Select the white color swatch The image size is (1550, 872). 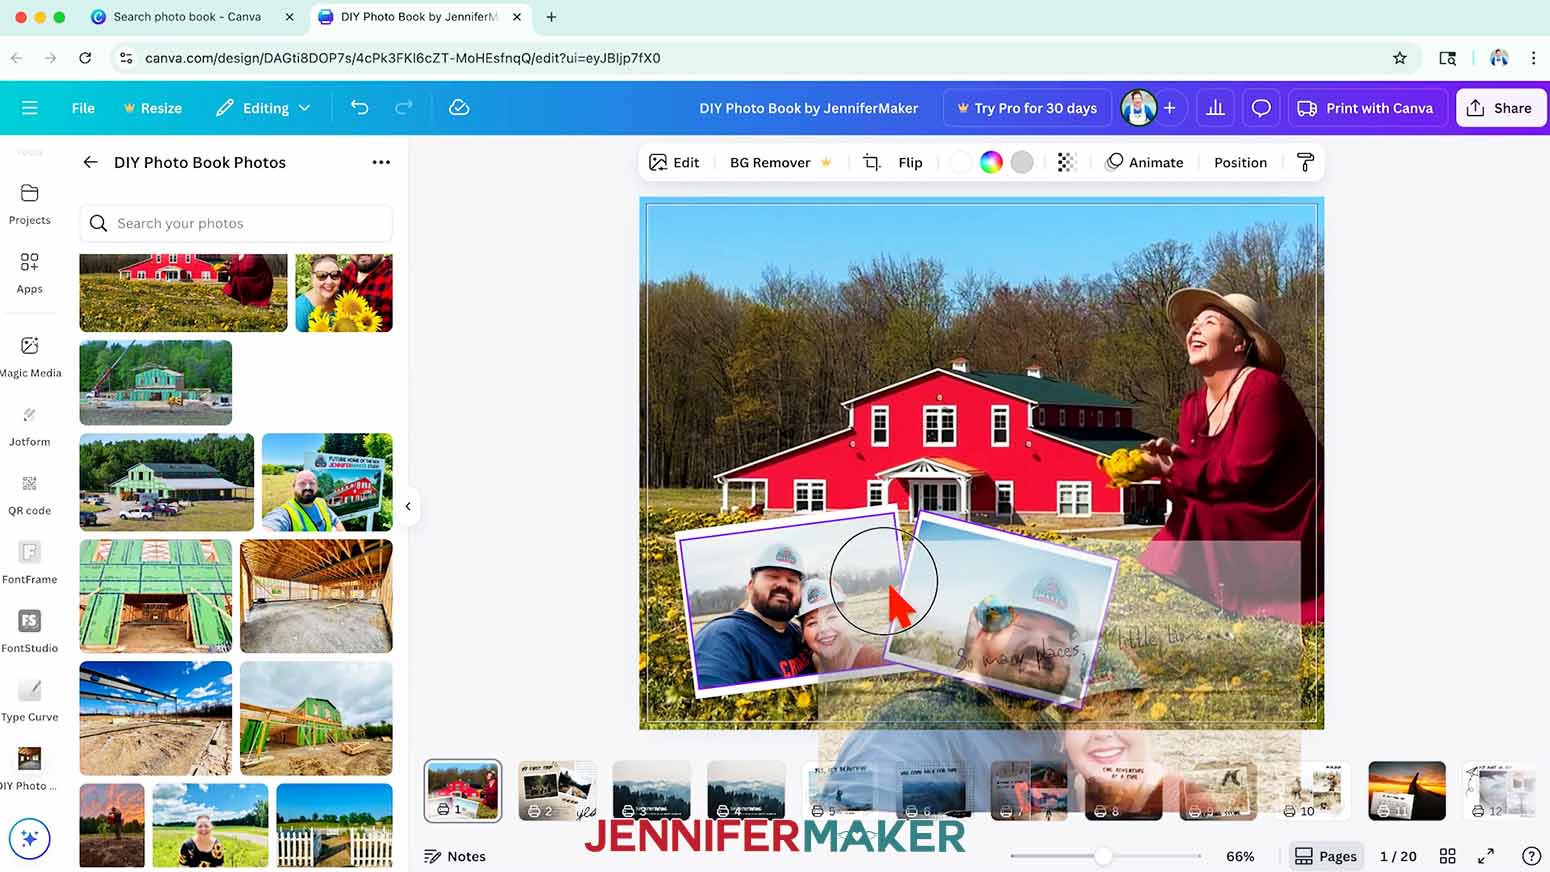pos(960,162)
